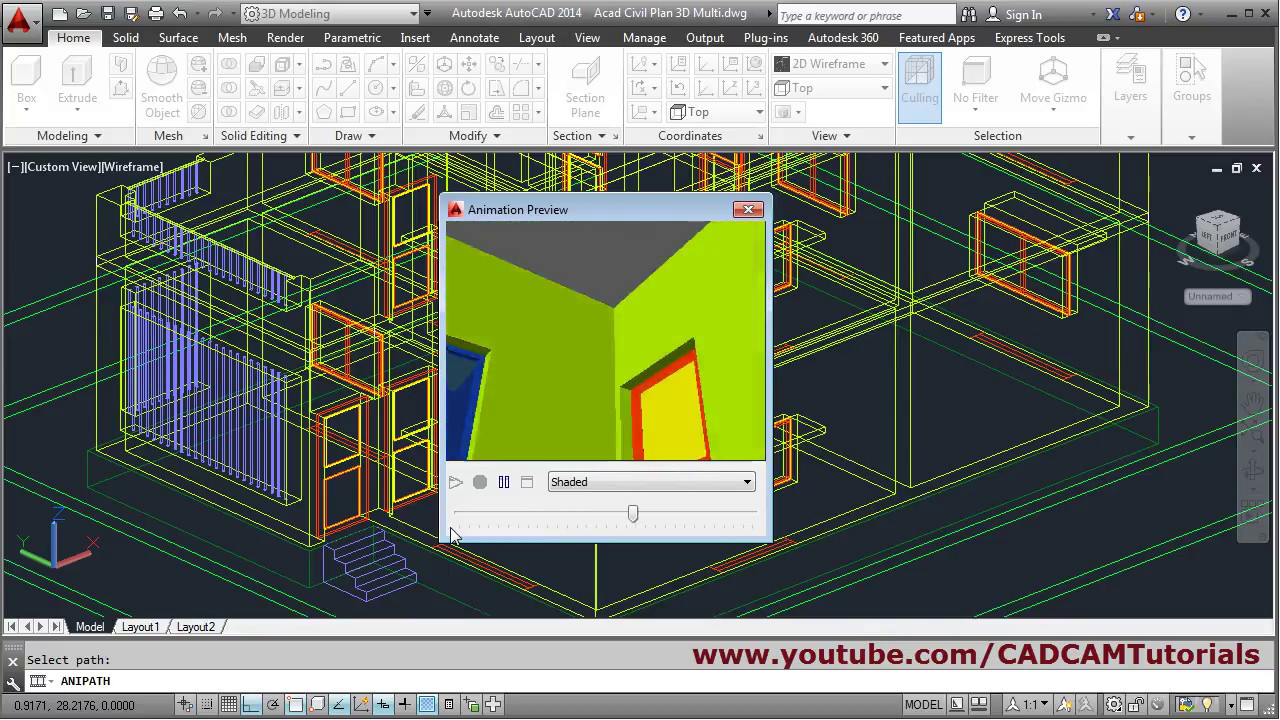Click the Undo arrow icon
The image size is (1280, 720).
coord(180,14)
